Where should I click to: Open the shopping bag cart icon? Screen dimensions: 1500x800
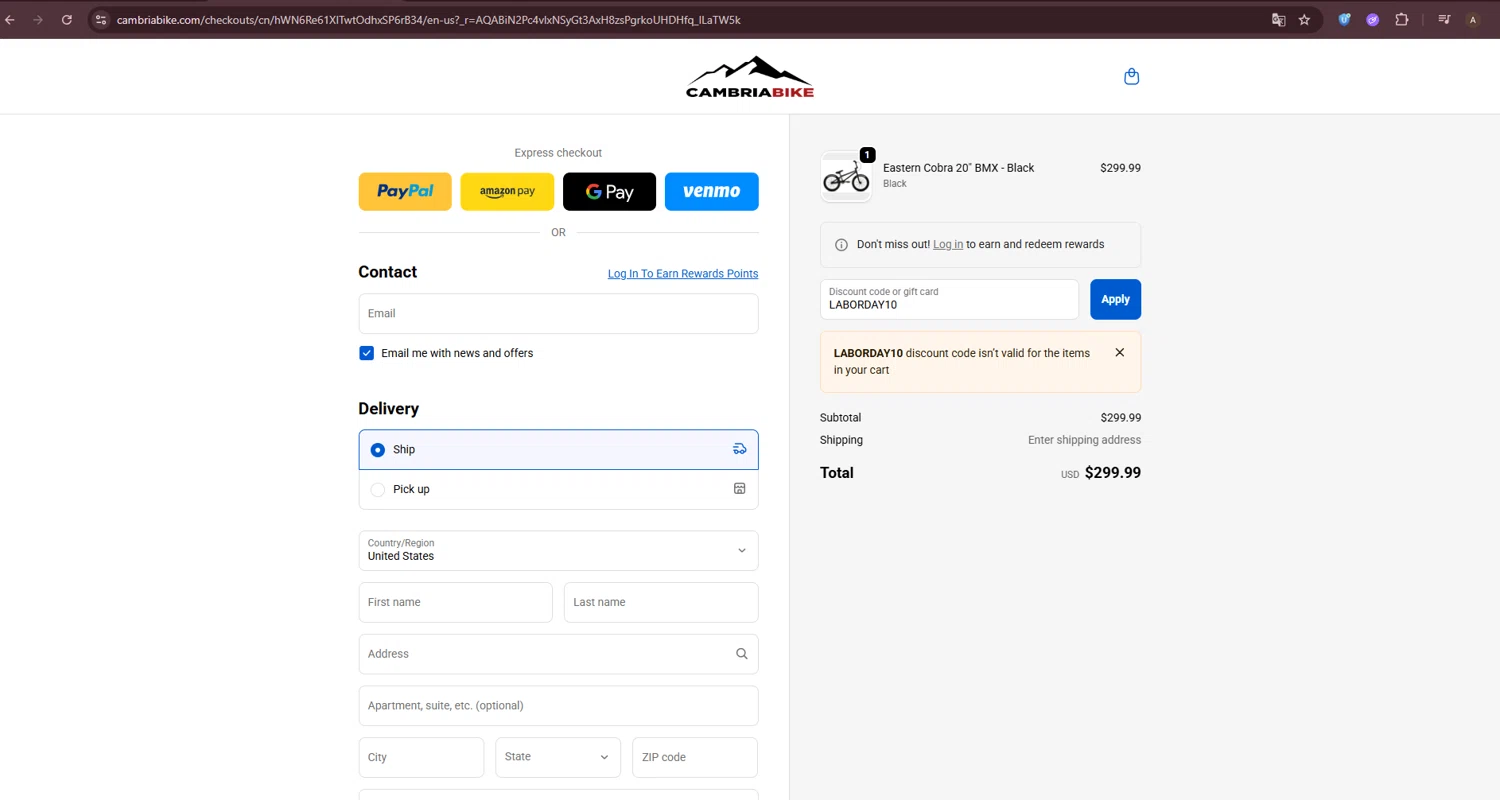point(1131,77)
